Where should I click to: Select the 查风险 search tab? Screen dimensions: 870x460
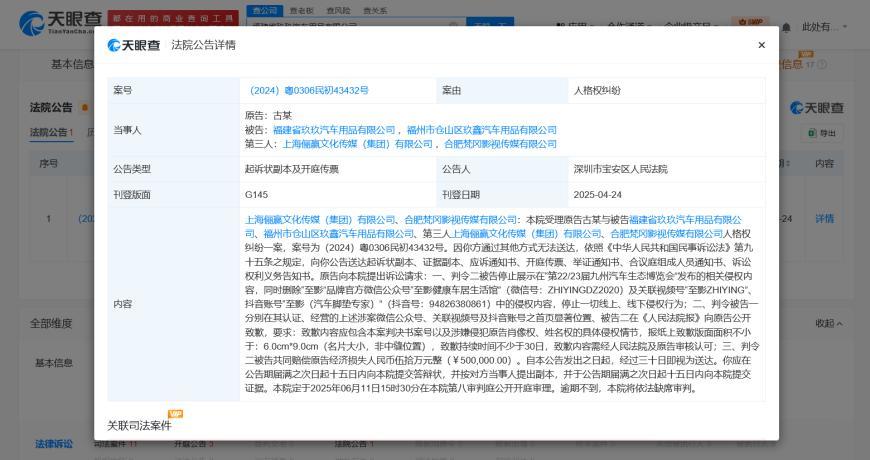[x=338, y=11]
